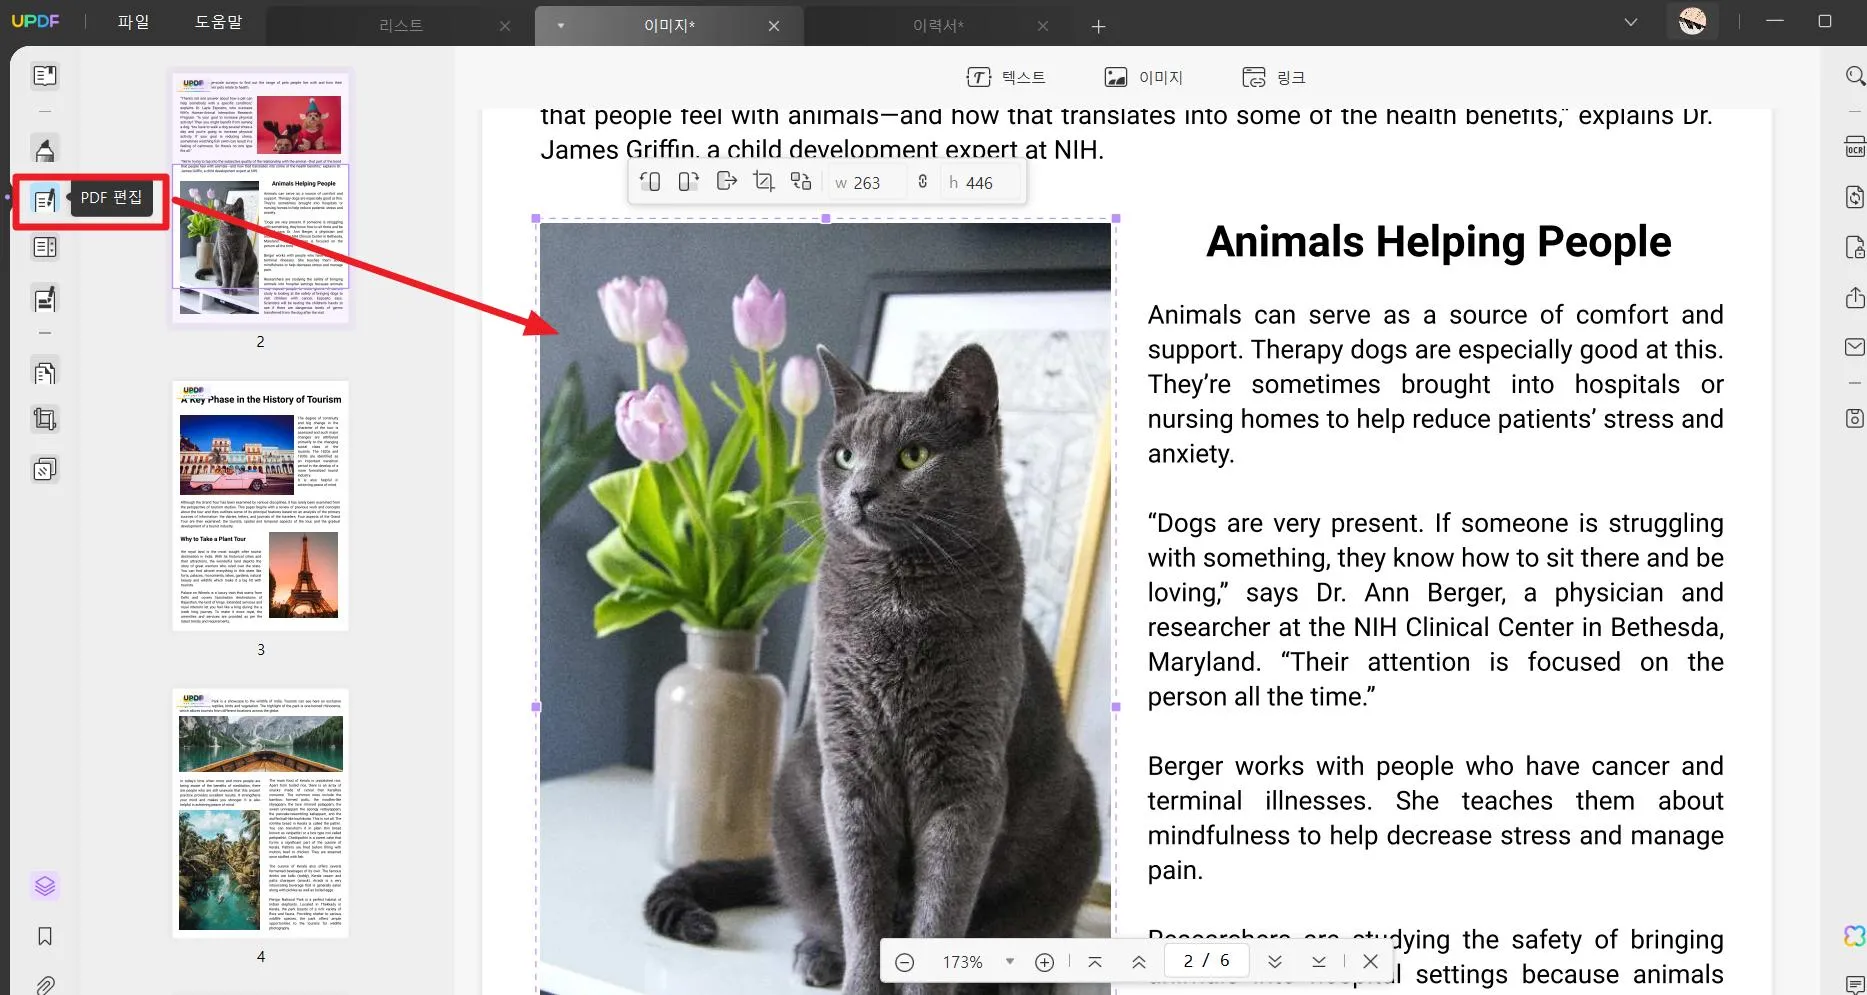Open the watermark stamp tool in sidebar
Viewport: 1867px width, 995px height.
click(x=45, y=469)
